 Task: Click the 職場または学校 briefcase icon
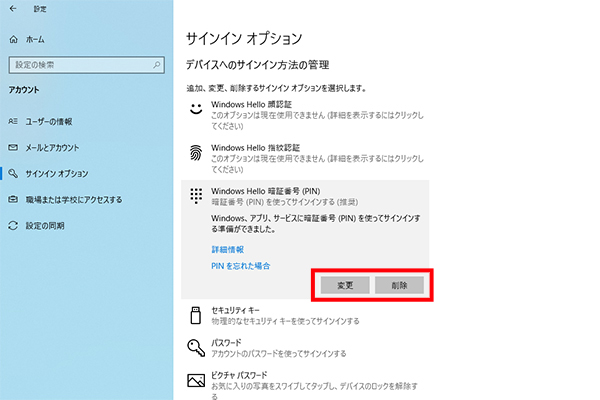tap(13, 199)
